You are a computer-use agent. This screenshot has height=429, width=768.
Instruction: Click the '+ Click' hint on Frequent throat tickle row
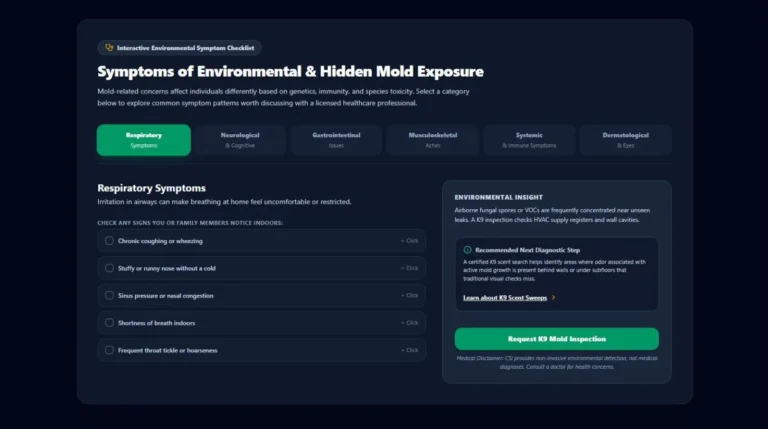(x=409, y=350)
